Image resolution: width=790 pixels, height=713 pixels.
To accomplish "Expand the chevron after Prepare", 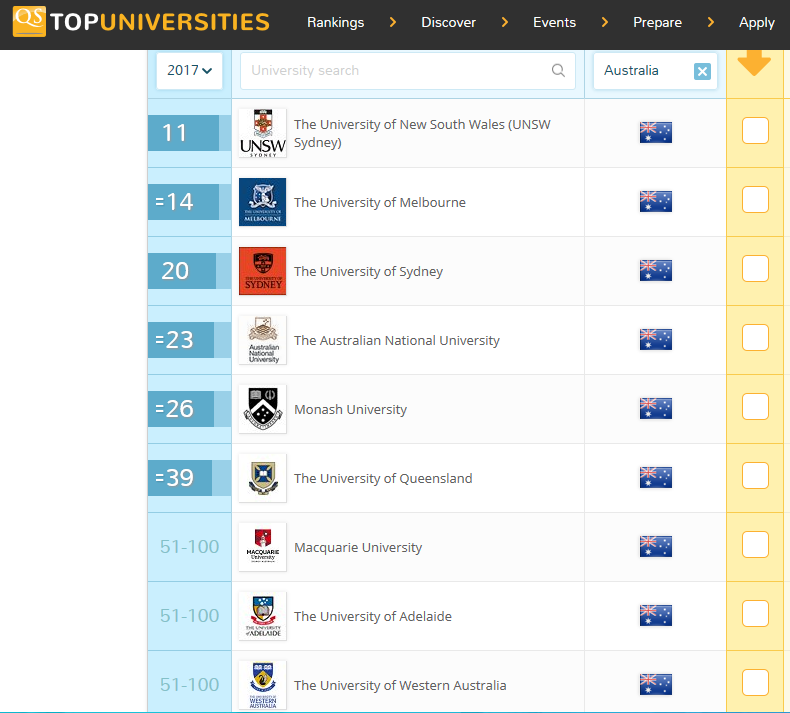I will pyautogui.click(x=710, y=22).
